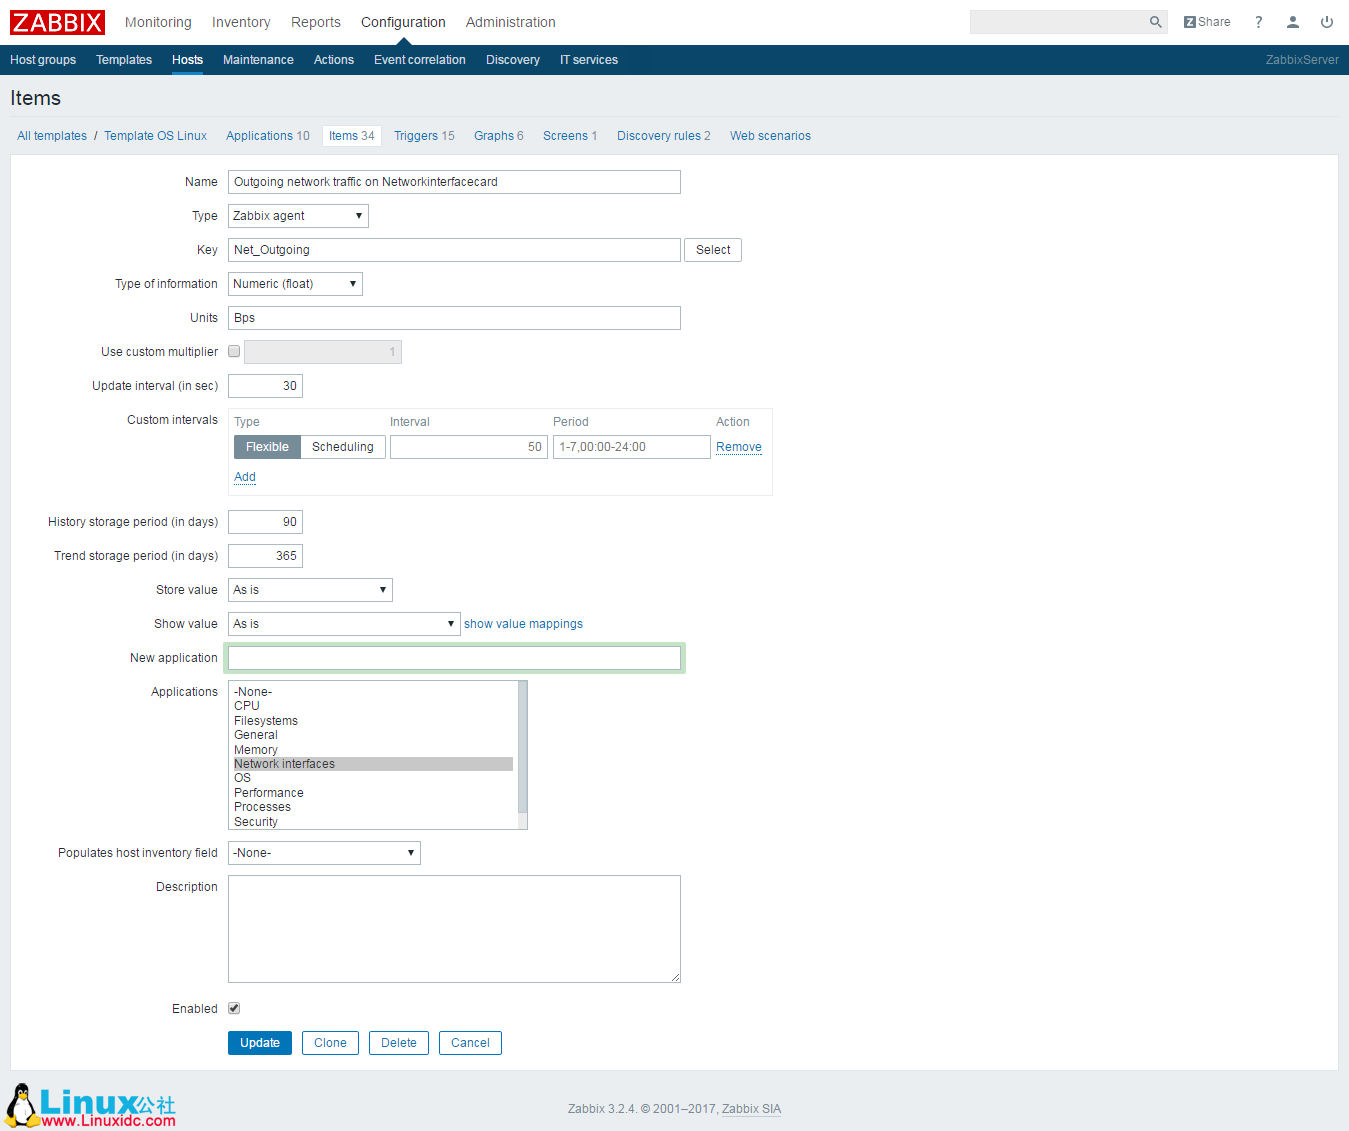
Task: Open the Populates host inventory field dropdown
Action: (323, 852)
